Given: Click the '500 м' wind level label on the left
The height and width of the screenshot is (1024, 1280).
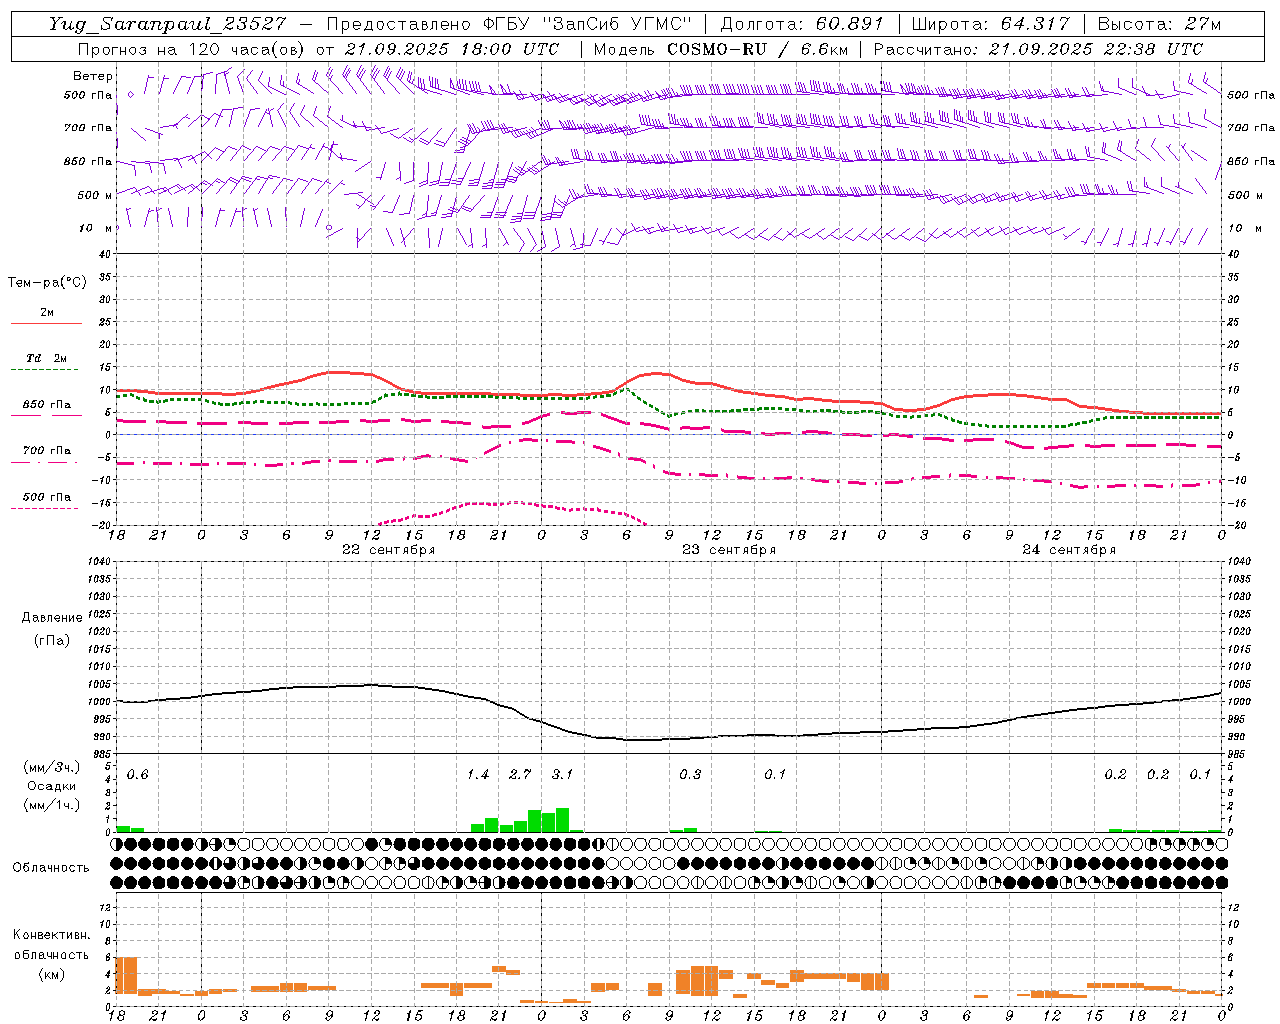Looking at the screenshot, I should tap(96, 195).
